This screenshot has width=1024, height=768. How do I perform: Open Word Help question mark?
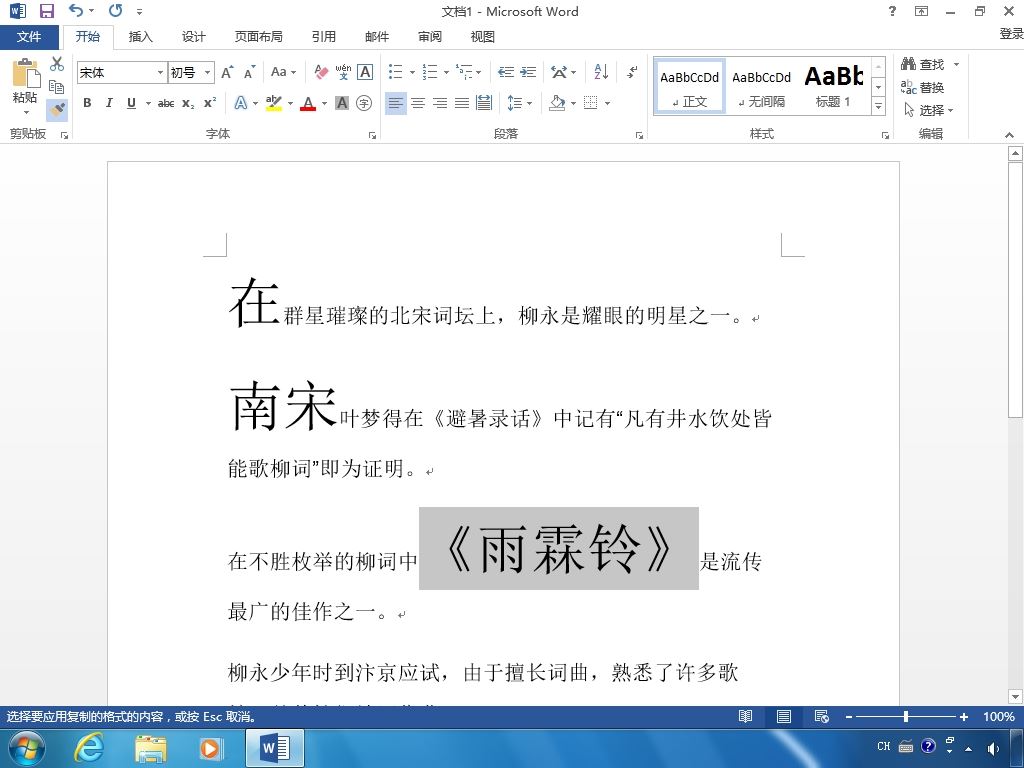point(892,11)
